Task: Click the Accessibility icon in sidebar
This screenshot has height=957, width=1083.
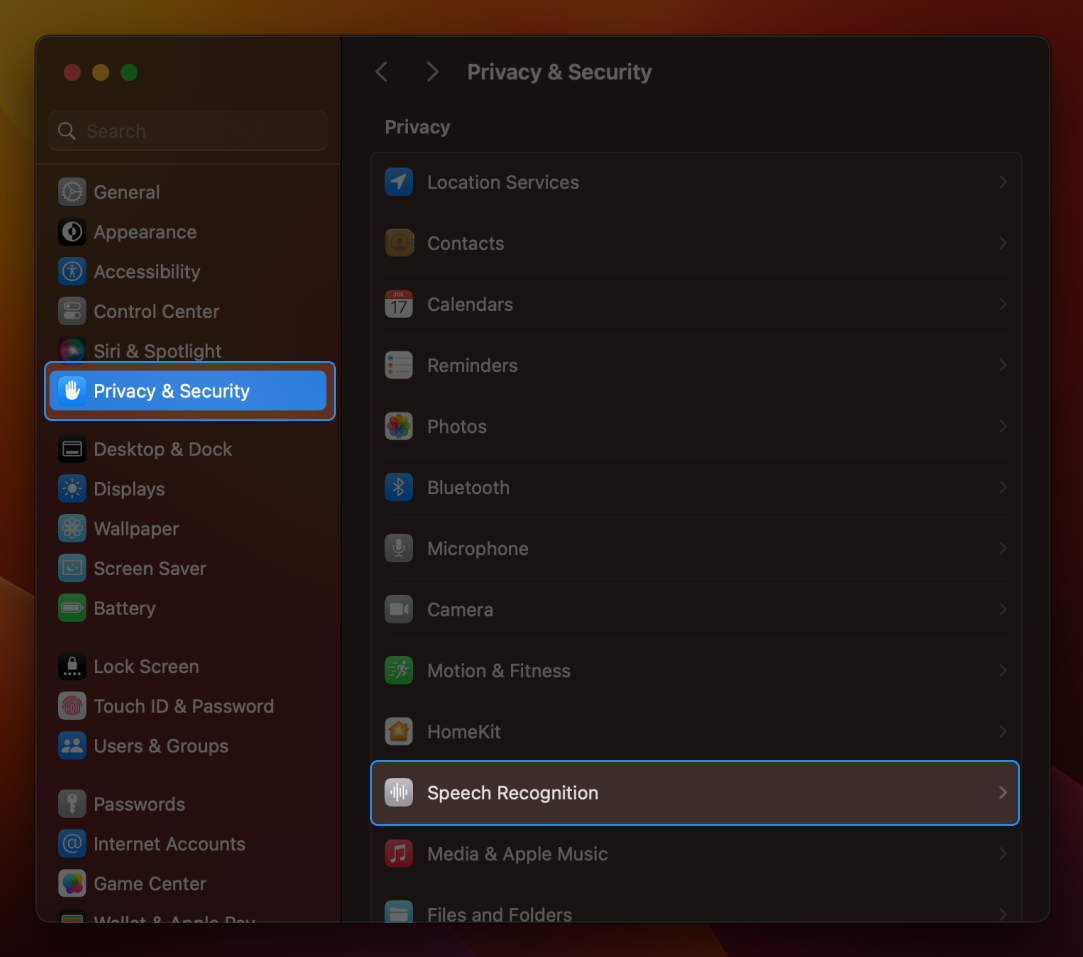Action: [x=72, y=271]
